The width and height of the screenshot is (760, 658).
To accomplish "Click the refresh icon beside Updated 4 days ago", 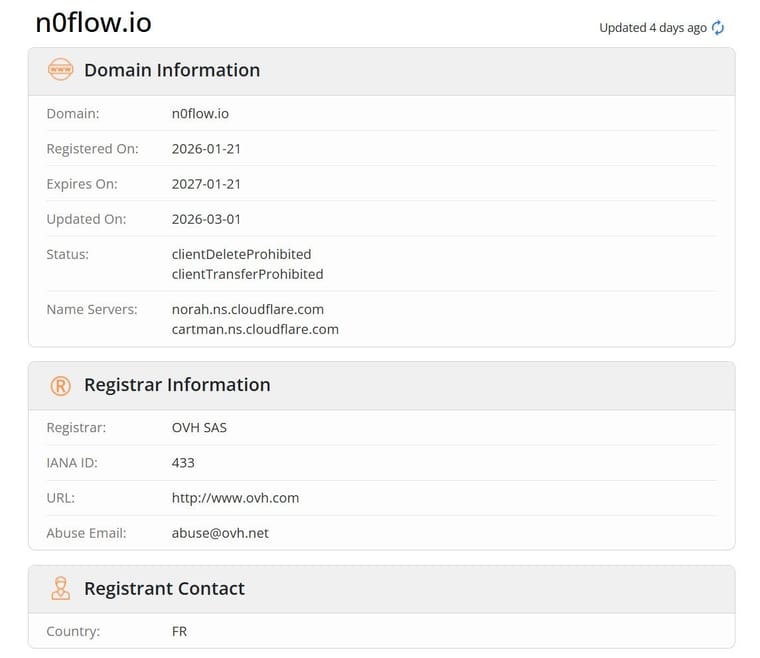I will tap(718, 28).
